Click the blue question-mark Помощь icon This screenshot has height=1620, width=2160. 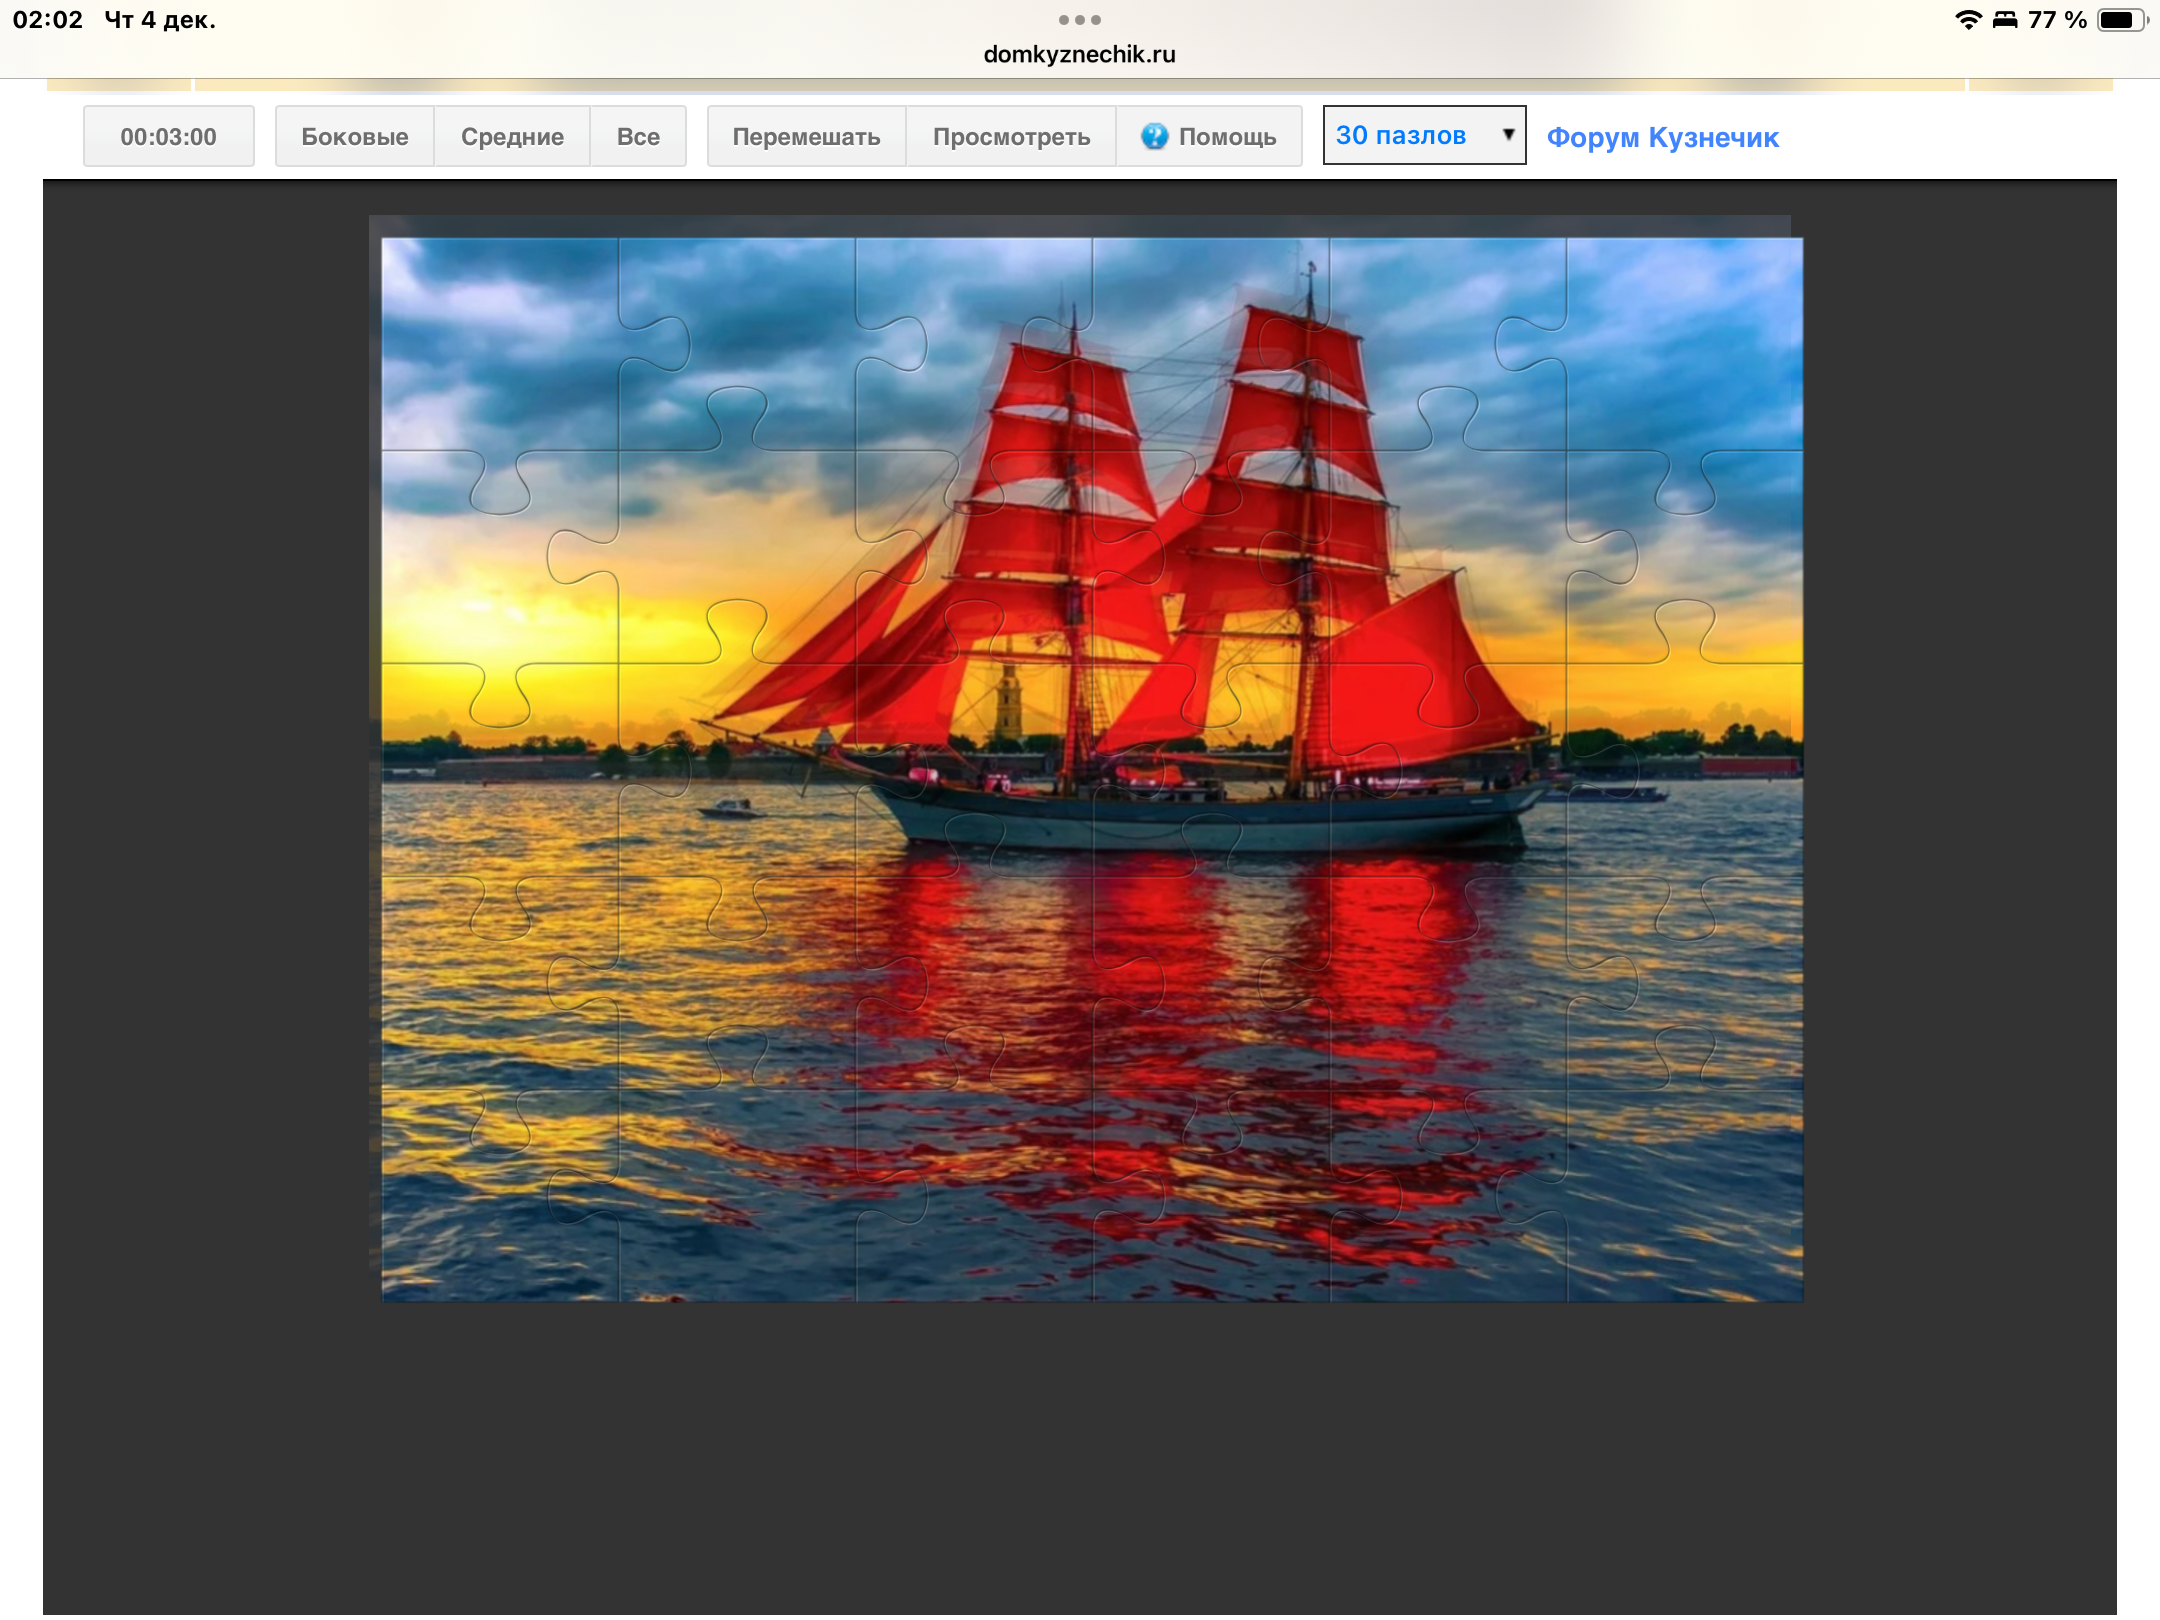(1154, 136)
